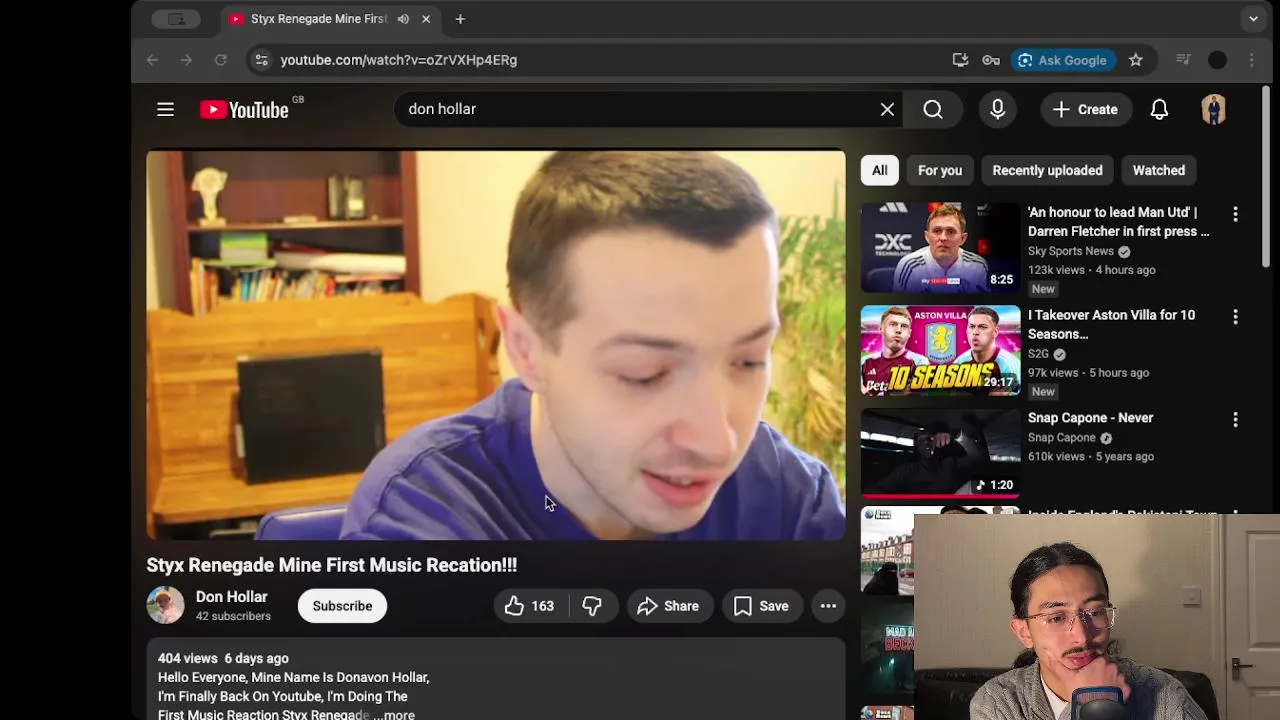
Task: Open the YouTube hamburger guide menu
Action: click(165, 109)
